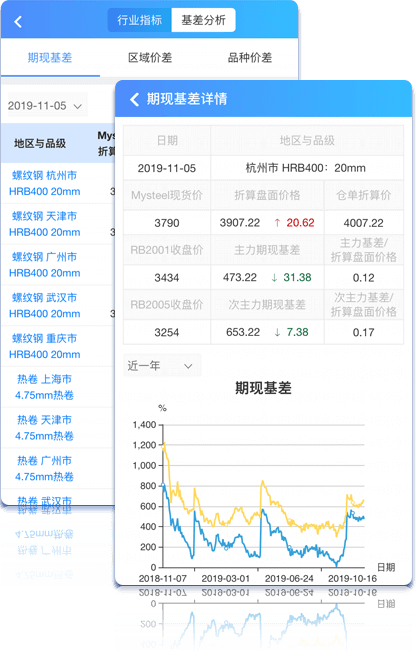
Task: Click the 地区与品级 column header in list
Action: coord(40,143)
